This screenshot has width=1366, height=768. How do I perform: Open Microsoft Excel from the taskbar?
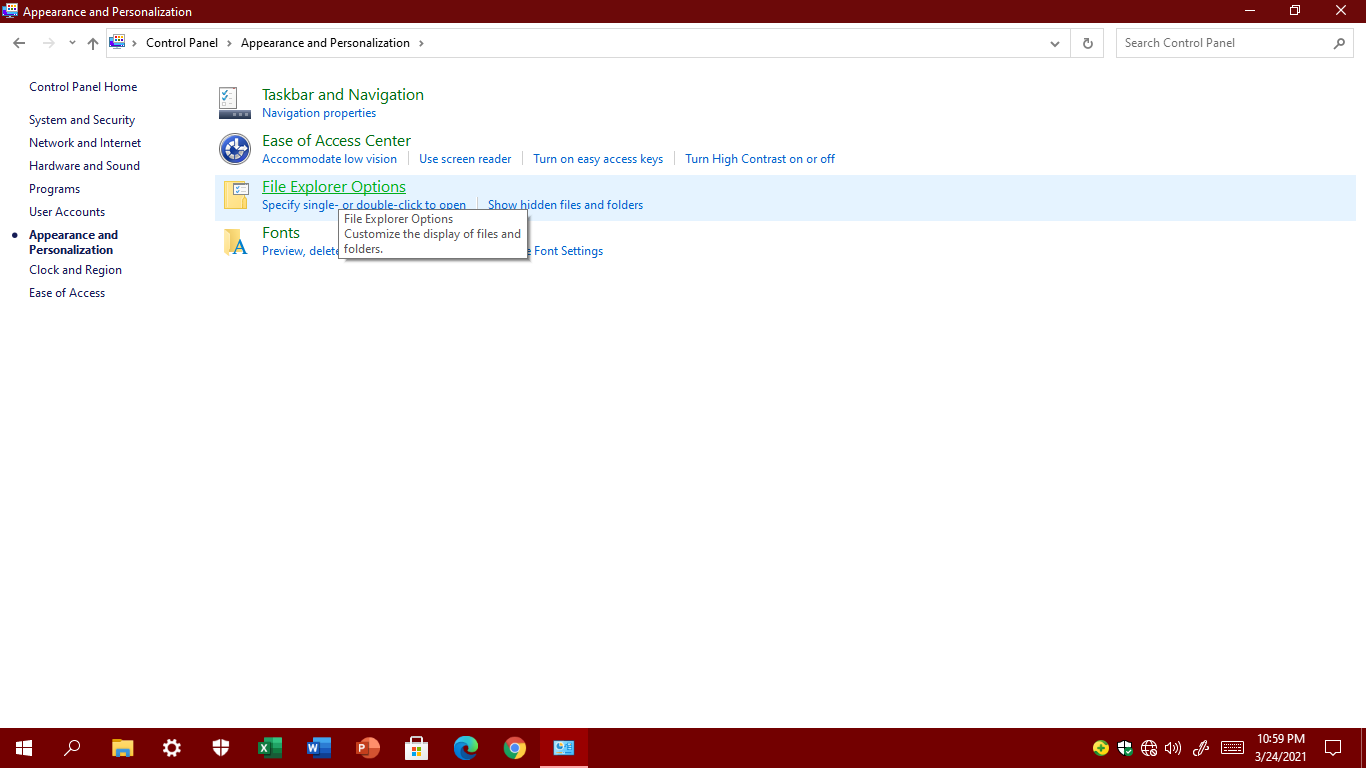pyautogui.click(x=269, y=748)
